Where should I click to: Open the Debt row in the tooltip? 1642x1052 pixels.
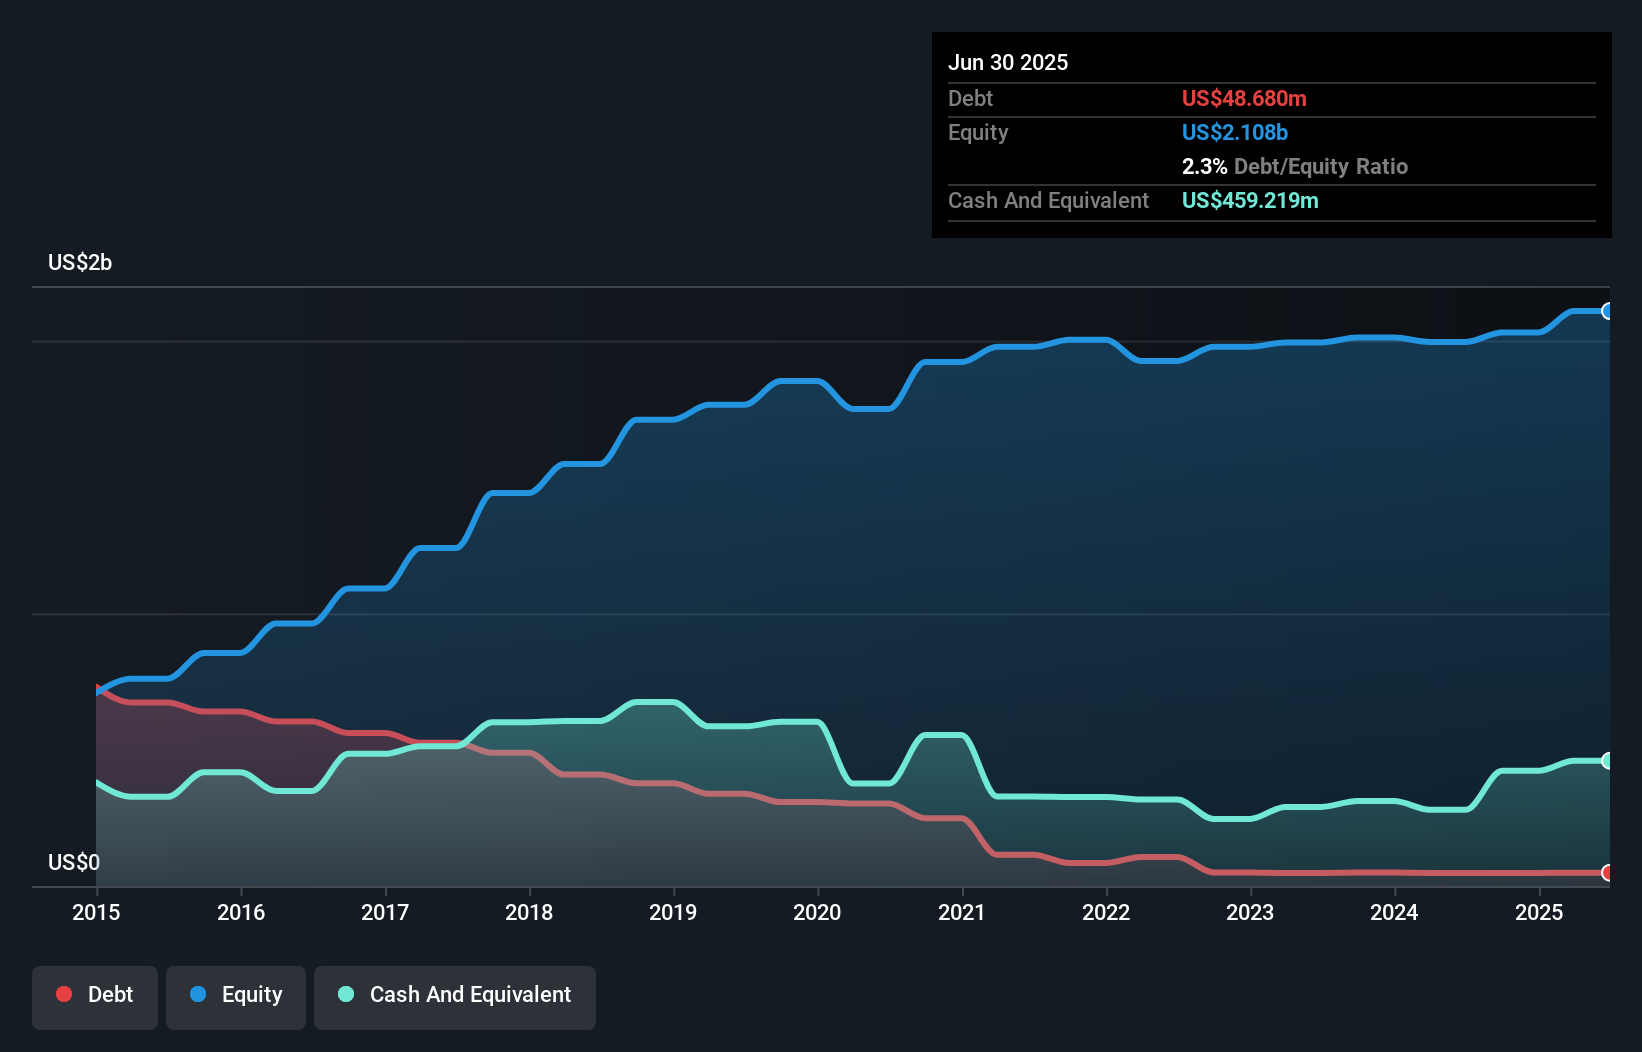tap(970, 98)
